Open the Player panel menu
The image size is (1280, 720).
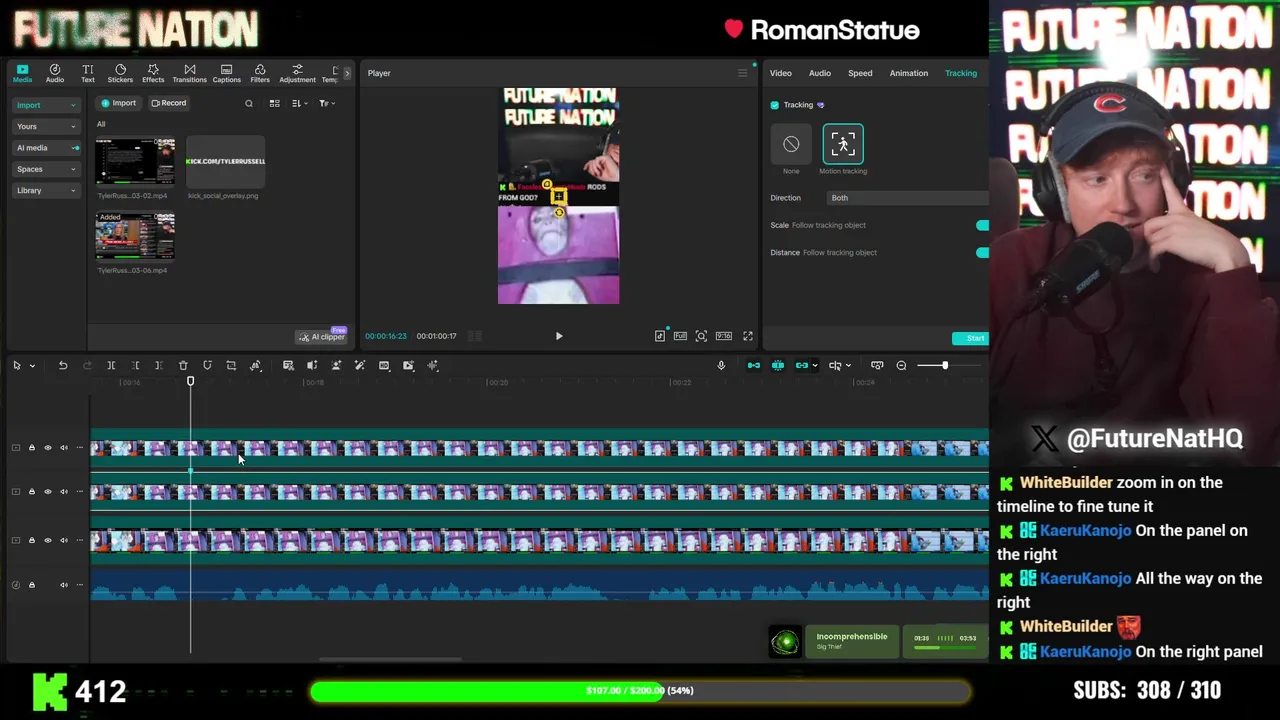click(742, 73)
